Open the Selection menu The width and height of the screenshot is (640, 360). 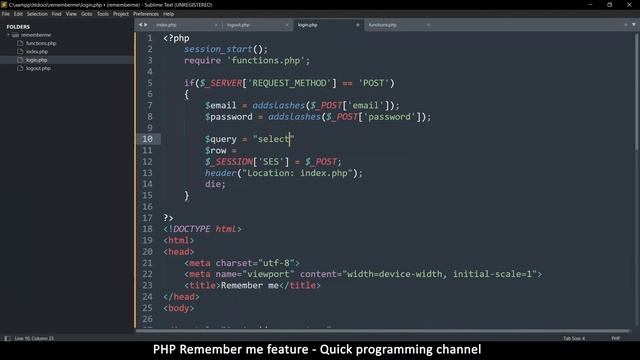pyautogui.click(x=37, y=14)
